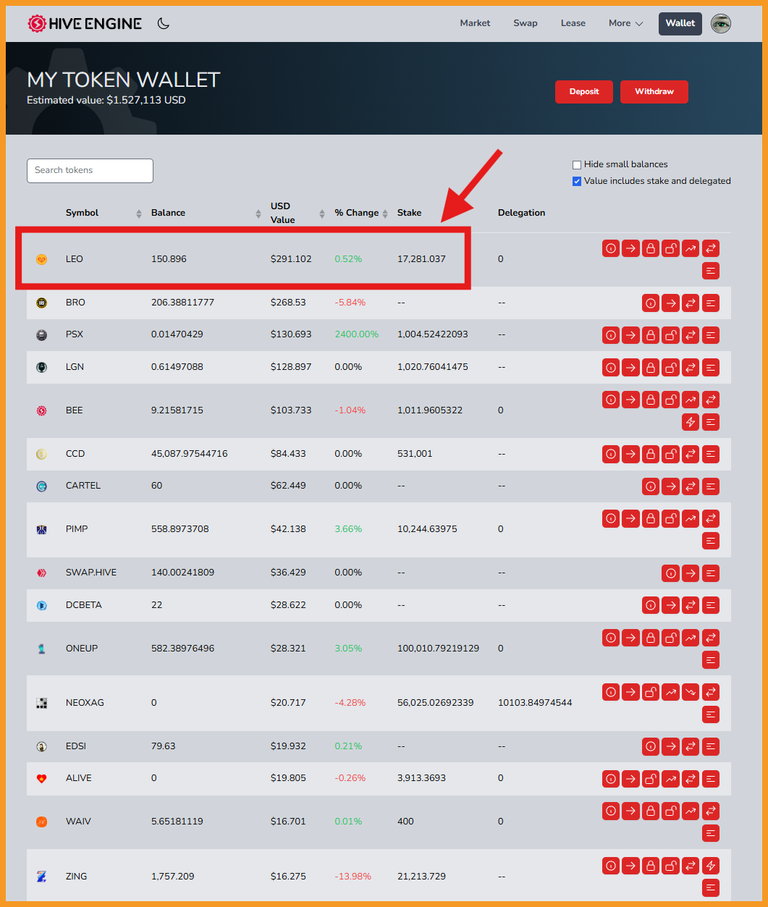Select PIMP stake value 10,244.63975
The image size is (768, 907).
click(427, 529)
